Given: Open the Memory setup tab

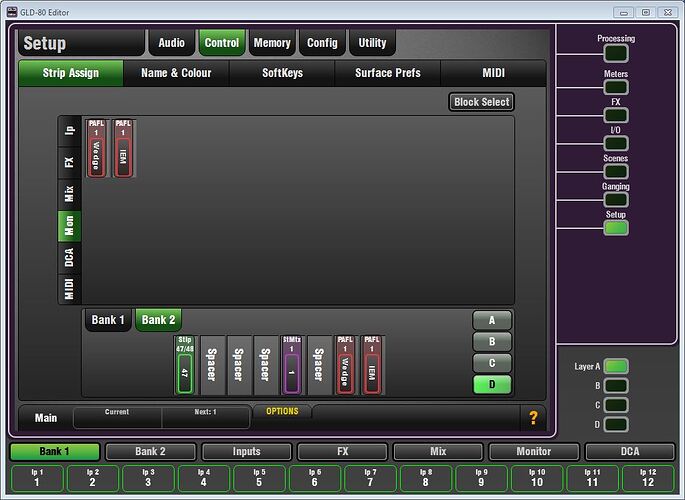Looking at the screenshot, I should tap(272, 43).
